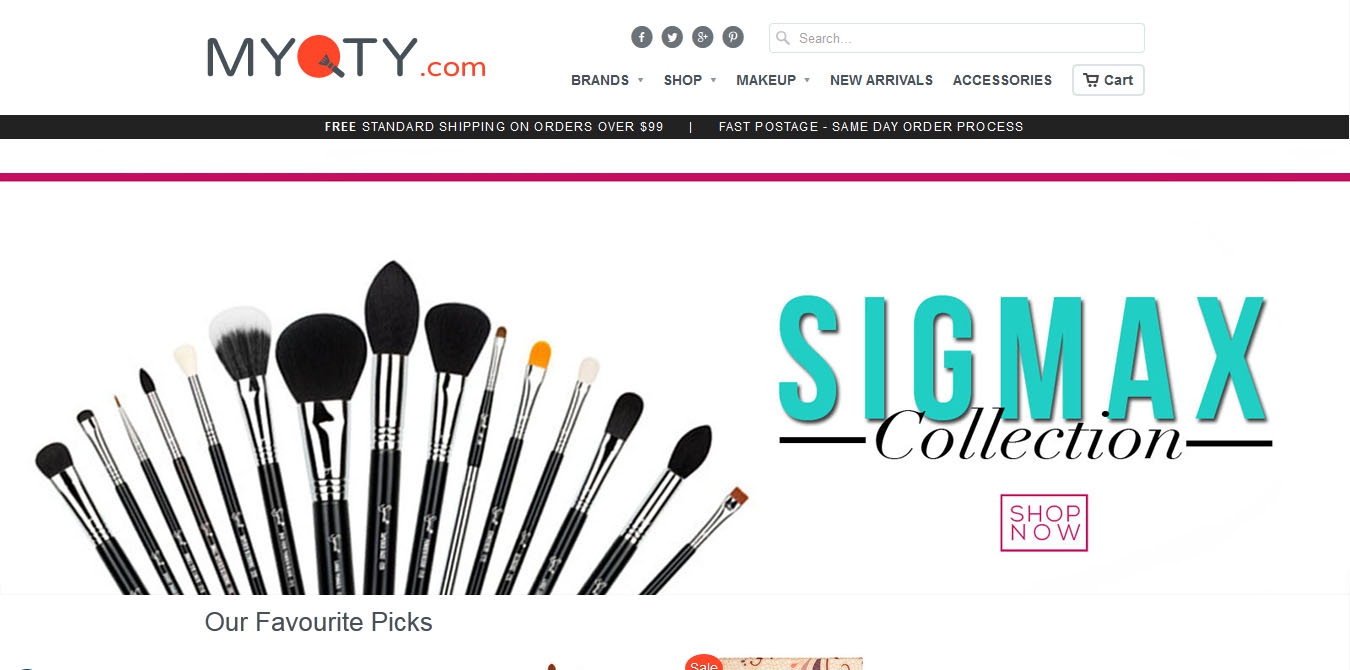Click the free standard shipping notice
The width and height of the screenshot is (1350, 670).
[494, 127]
